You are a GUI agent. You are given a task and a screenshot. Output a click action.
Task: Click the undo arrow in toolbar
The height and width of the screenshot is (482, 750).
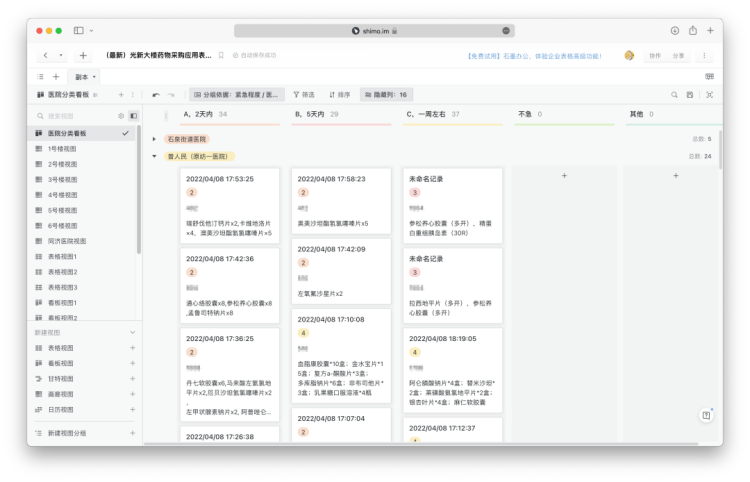pos(156,95)
